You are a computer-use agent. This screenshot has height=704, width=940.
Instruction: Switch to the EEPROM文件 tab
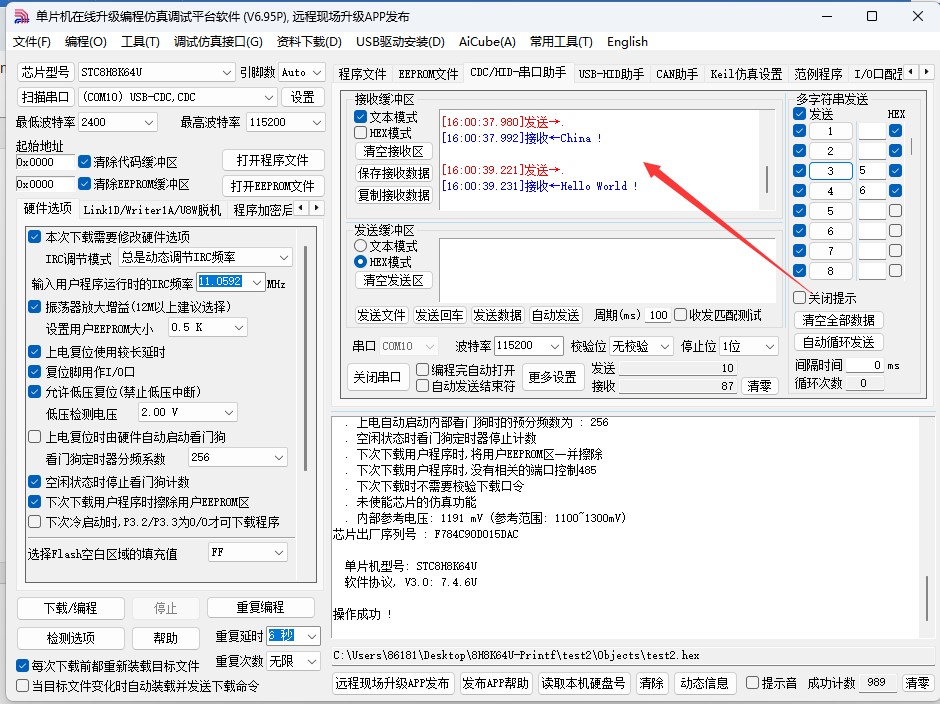[x=428, y=74]
